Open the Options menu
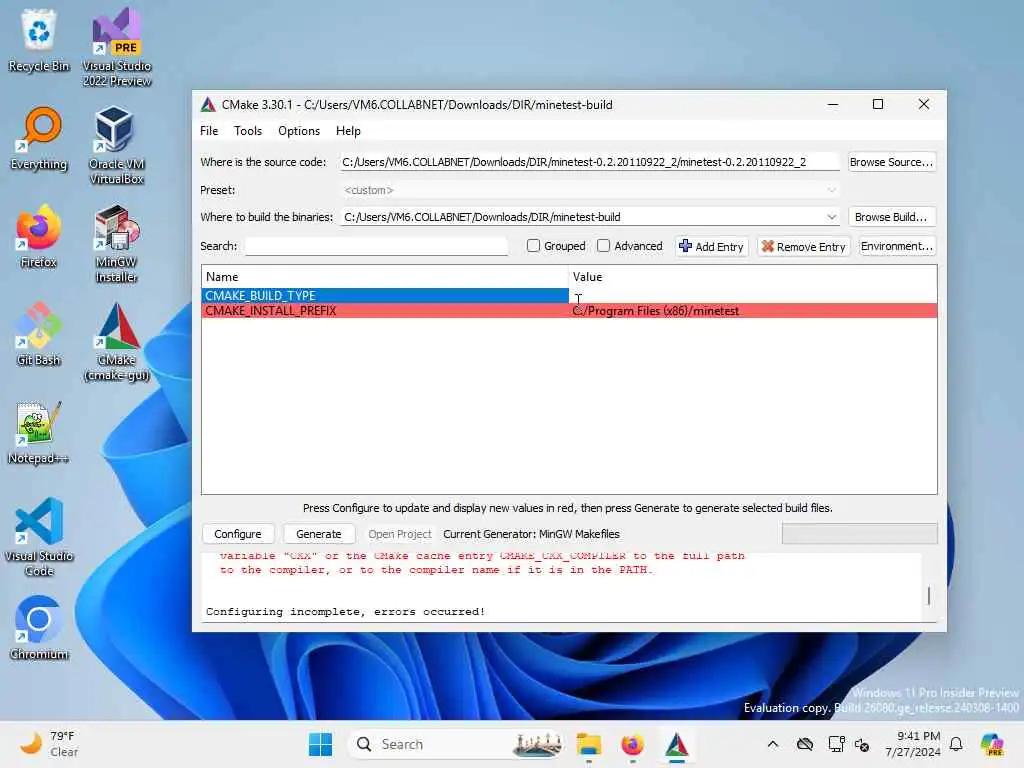This screenshot has width=1024, height=768. click(x=299, y=131)
